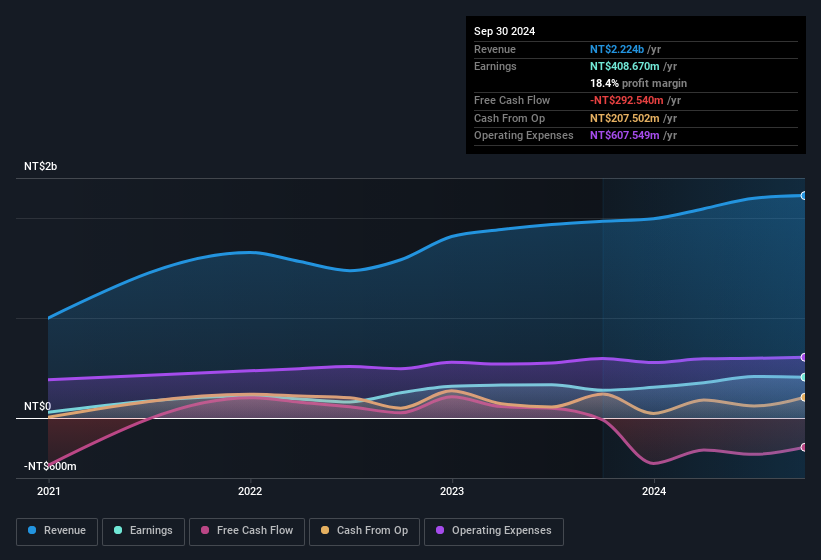Click the Operating Expenses label in tooltip
Screen dimensions: 821x560
524,135
